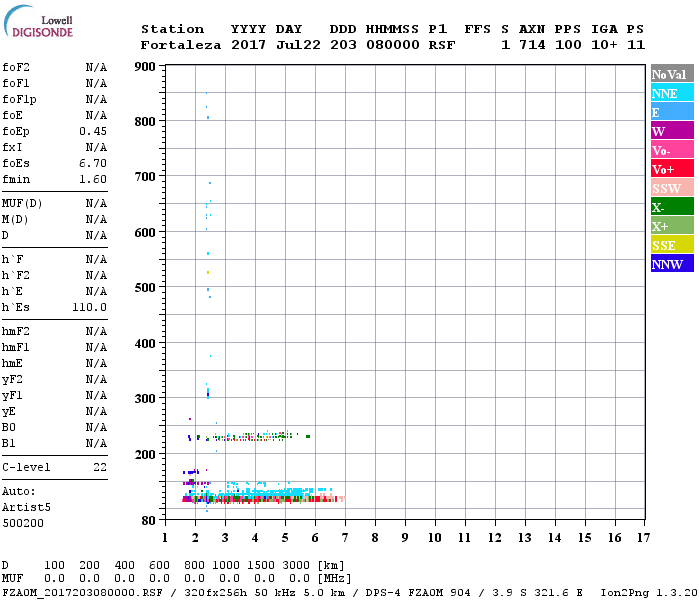The width and height of the screenshot is (700, 600).
Task: Select the NoVal gray legend swatch
Action: 671,75
